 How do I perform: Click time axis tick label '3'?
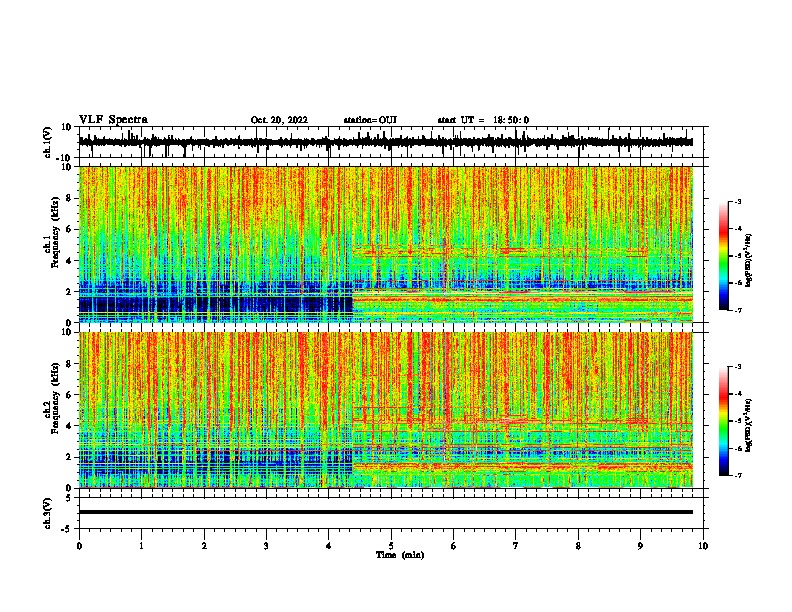pos(266,546)
